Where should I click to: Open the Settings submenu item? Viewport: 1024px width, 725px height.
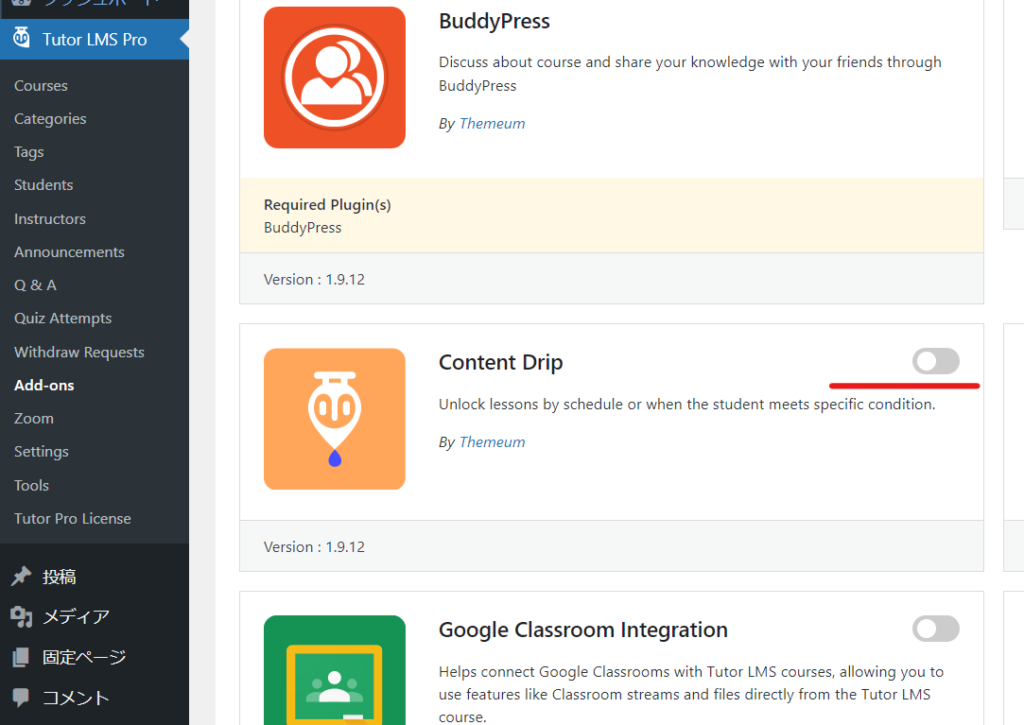click(x=41, y=452)
